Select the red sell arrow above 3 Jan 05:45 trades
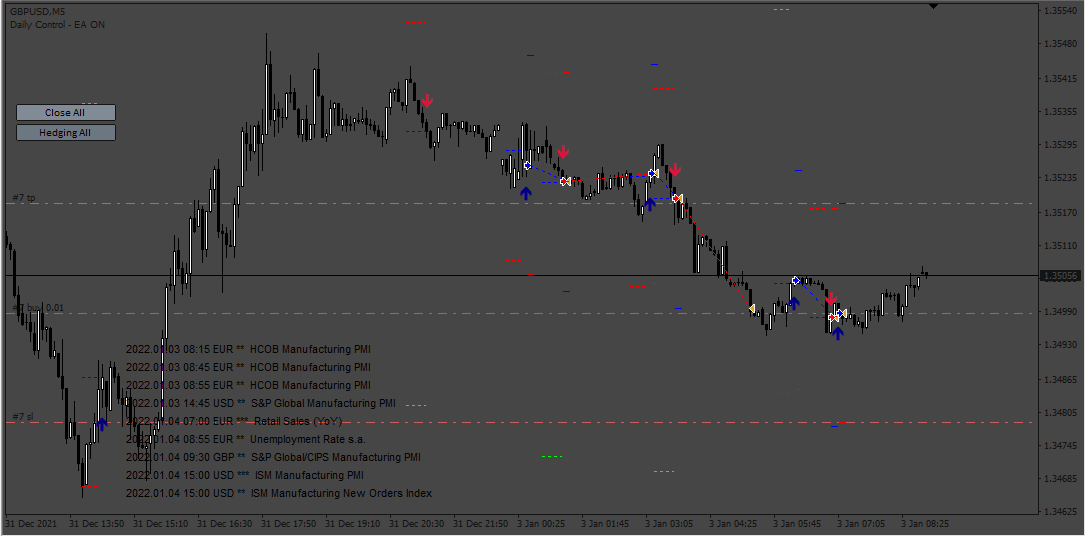The width and height of the screenshot is (1086, 536). (x=830, y=299)
